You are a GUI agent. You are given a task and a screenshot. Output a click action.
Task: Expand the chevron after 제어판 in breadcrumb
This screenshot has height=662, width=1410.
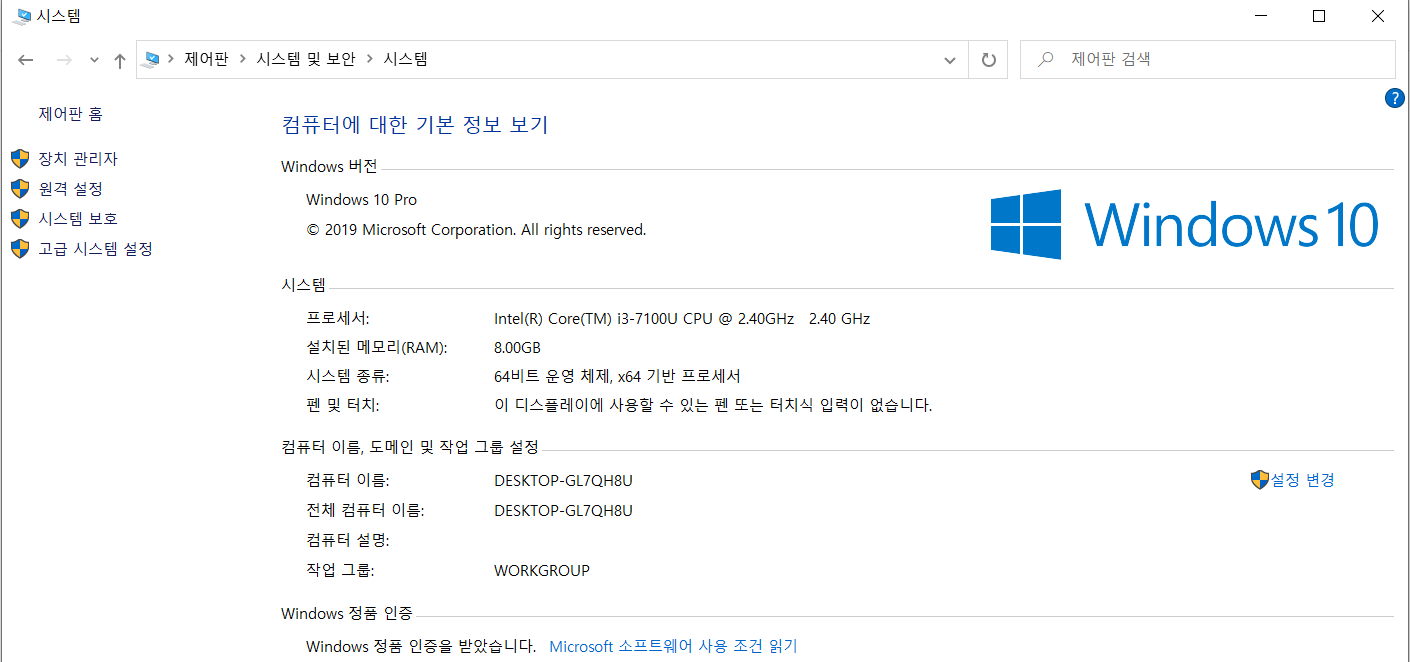pyautogui.click(x=243, y=59)
